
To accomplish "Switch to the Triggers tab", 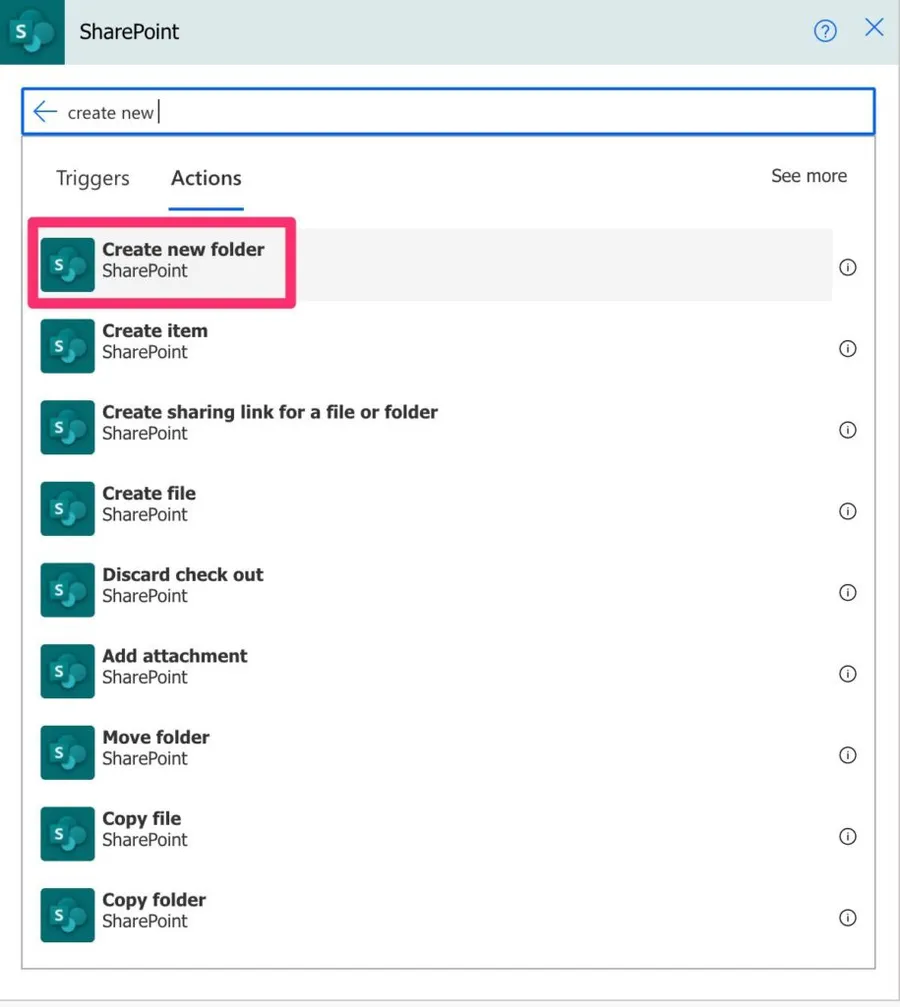I will click(x=93, y=178).
